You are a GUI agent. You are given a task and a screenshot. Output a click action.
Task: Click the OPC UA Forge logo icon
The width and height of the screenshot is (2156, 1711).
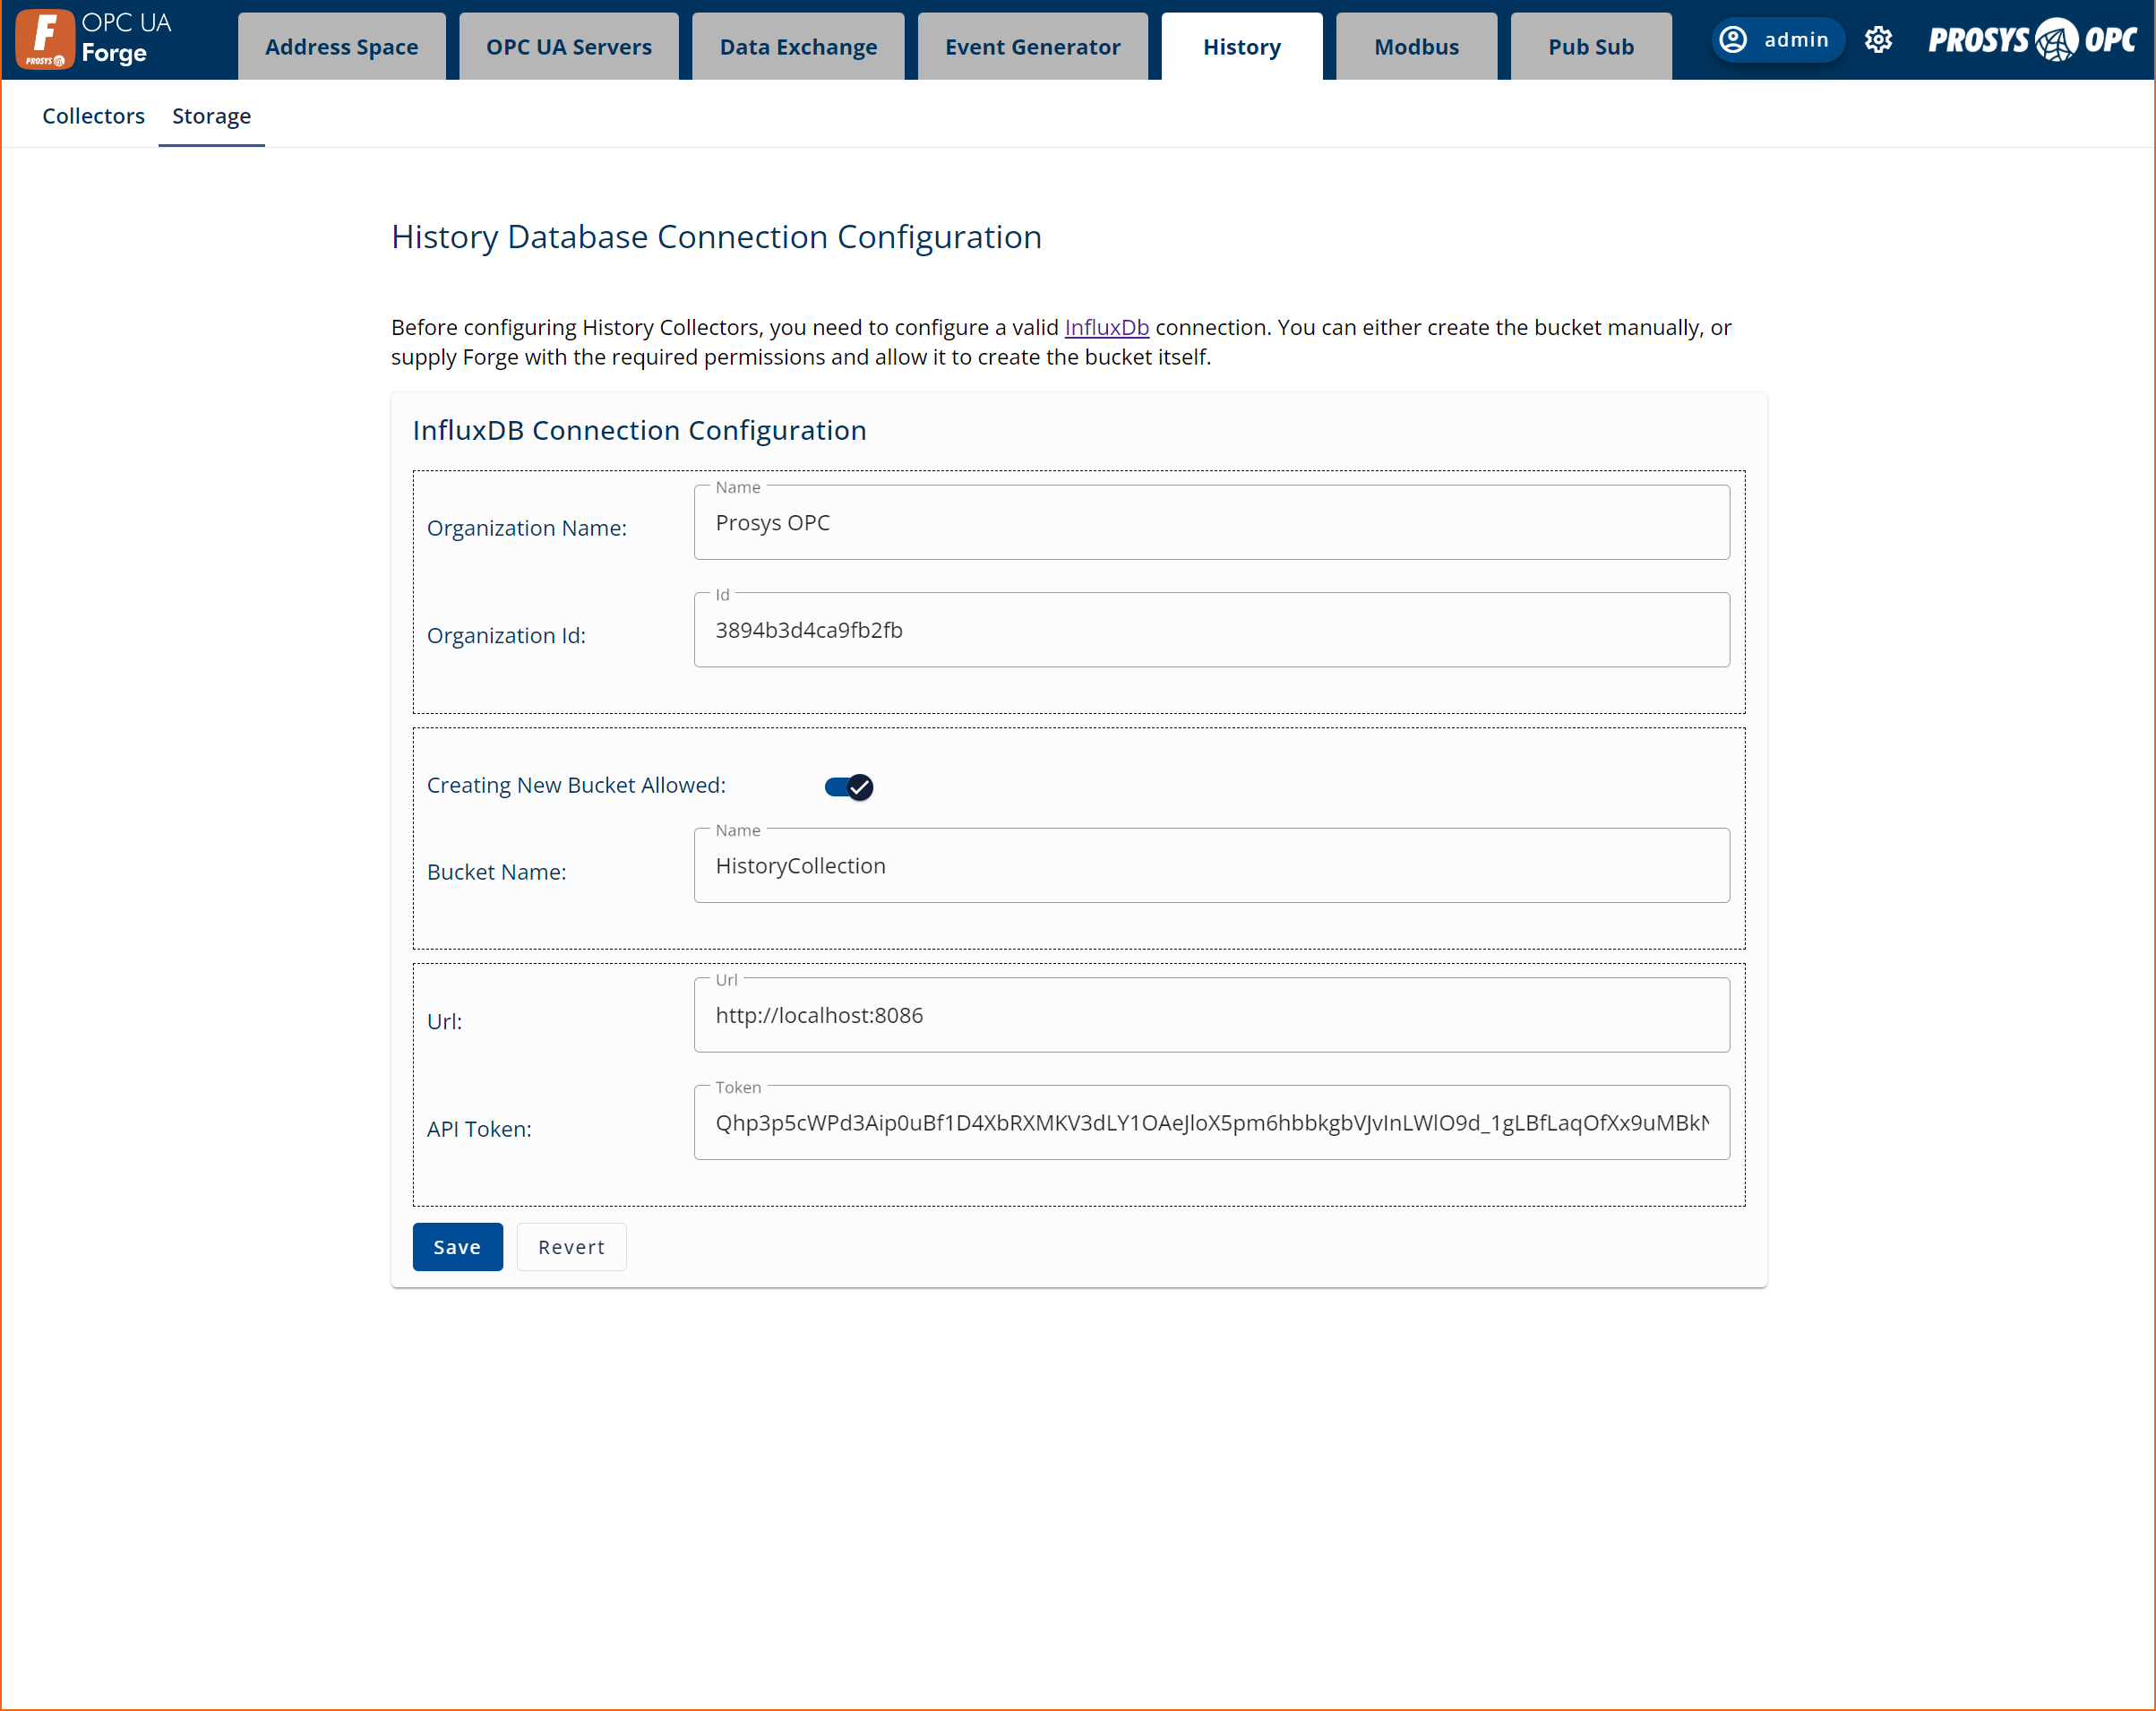(x=45, y=39)
